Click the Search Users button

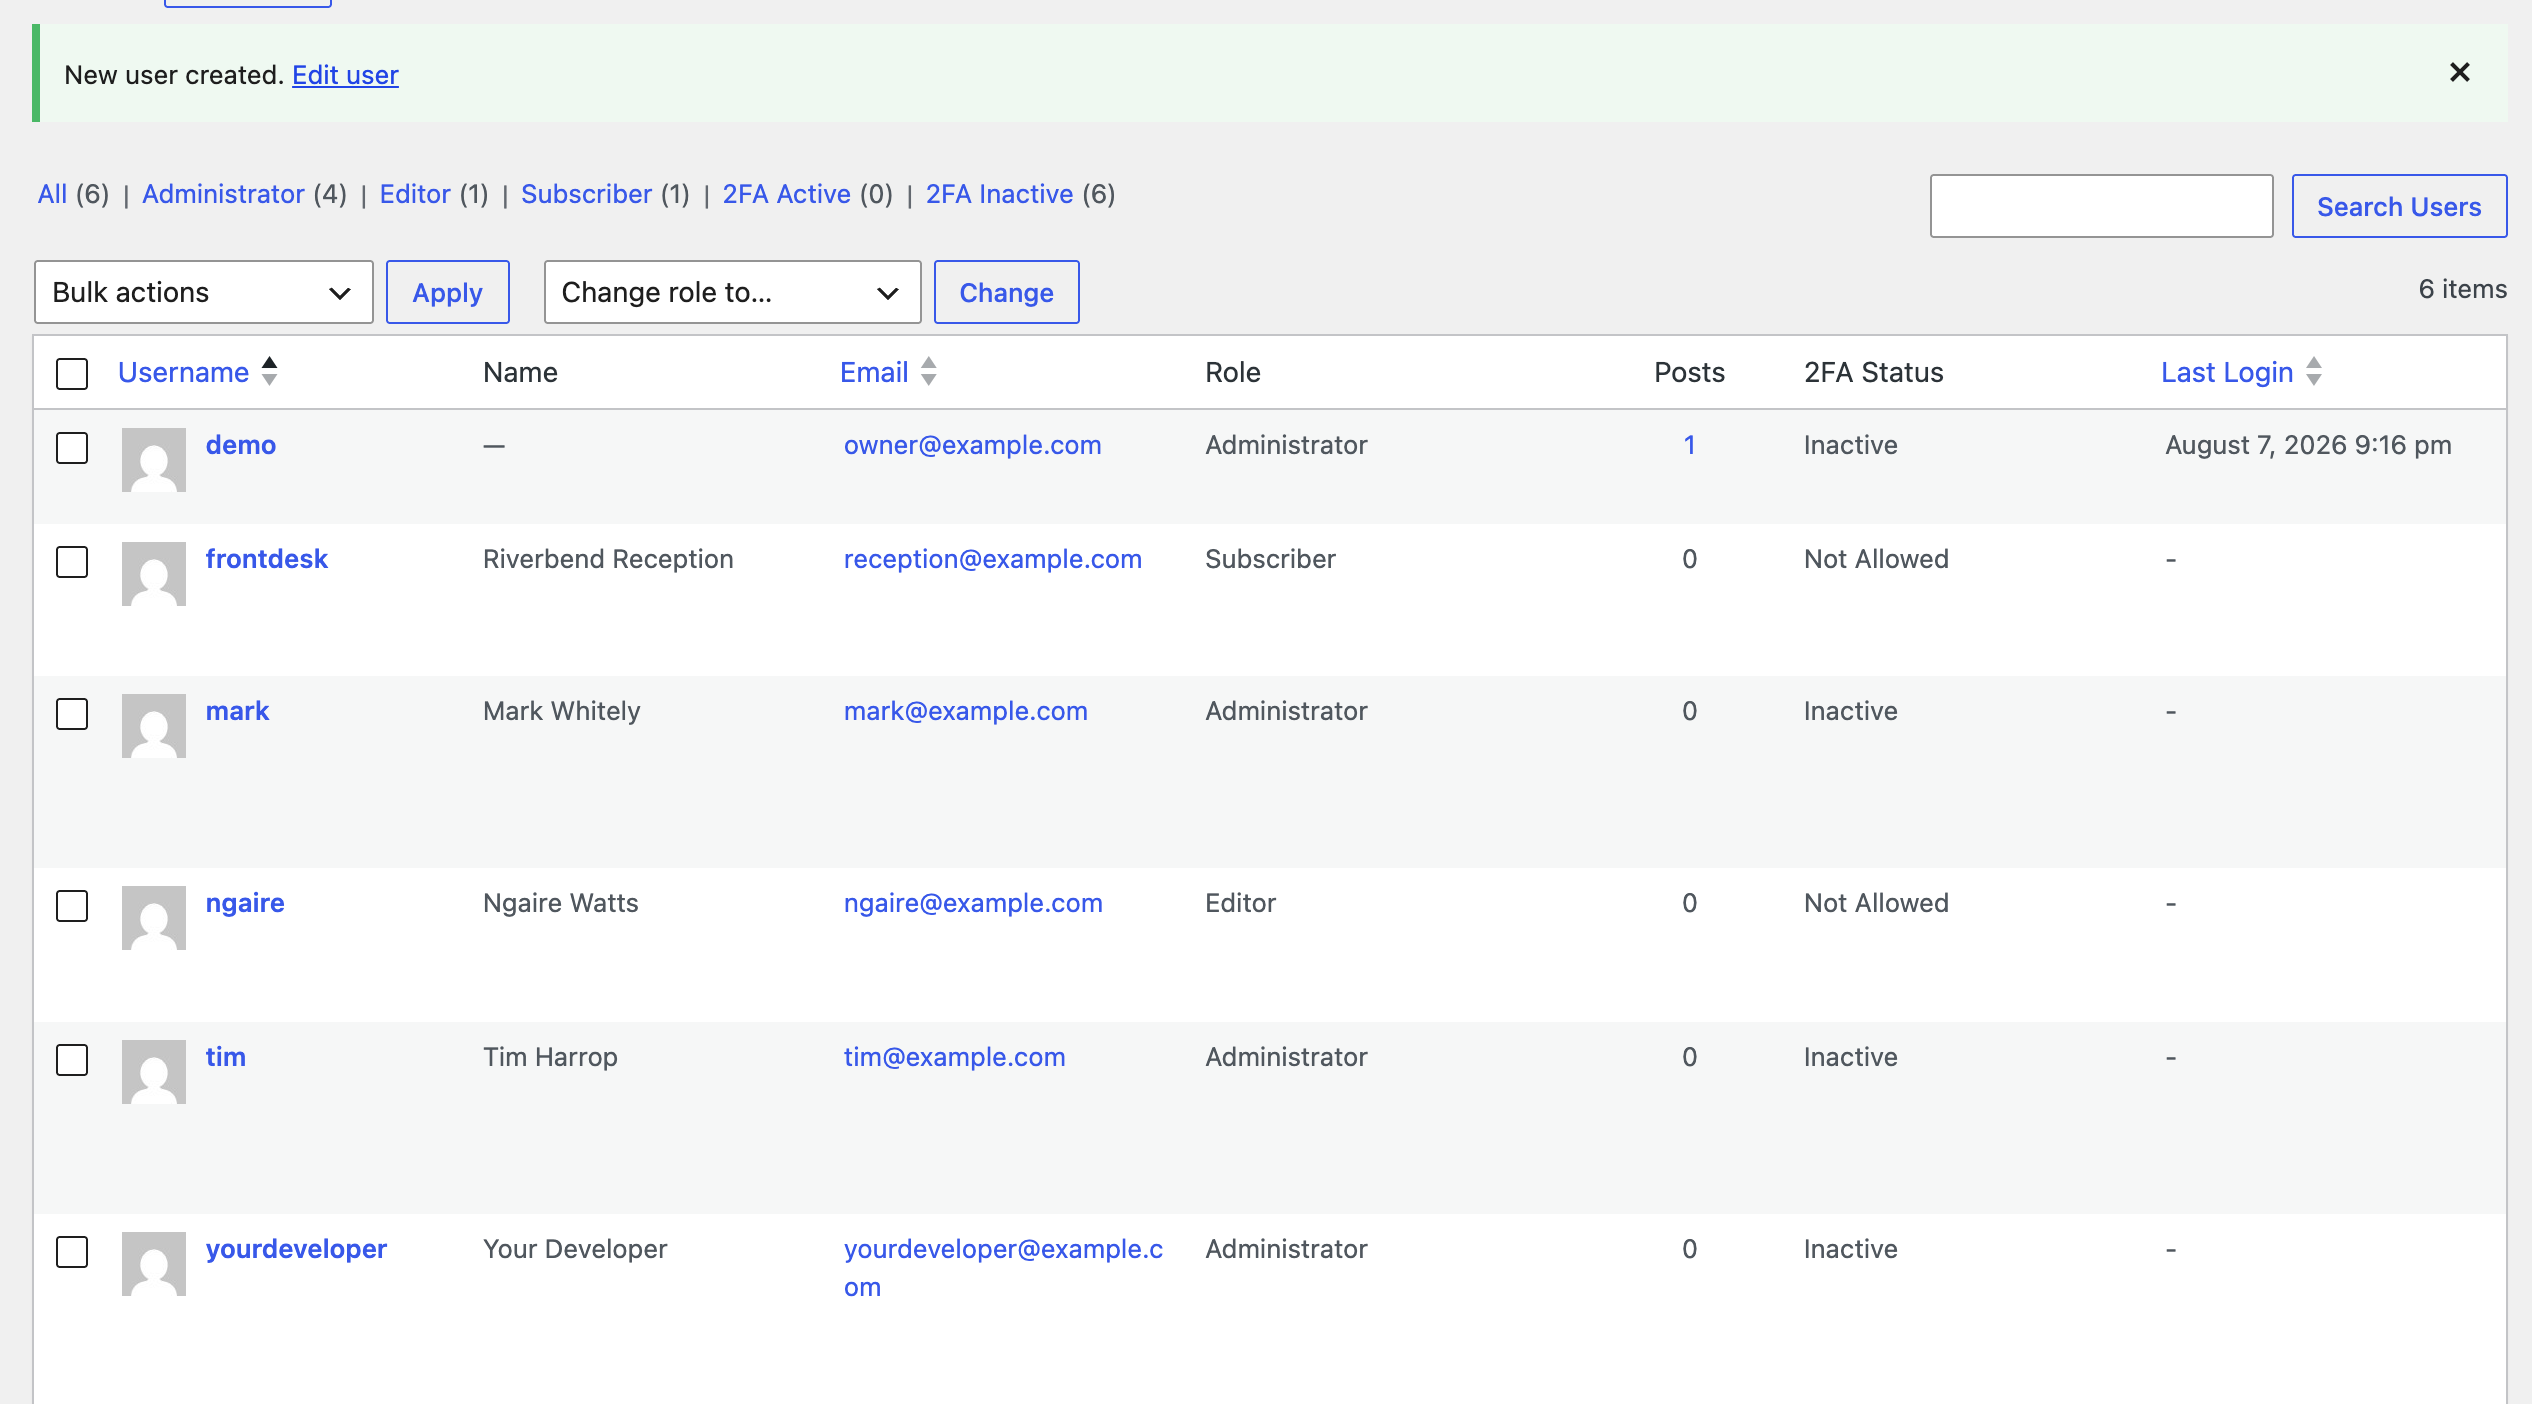coord(2399,206)
